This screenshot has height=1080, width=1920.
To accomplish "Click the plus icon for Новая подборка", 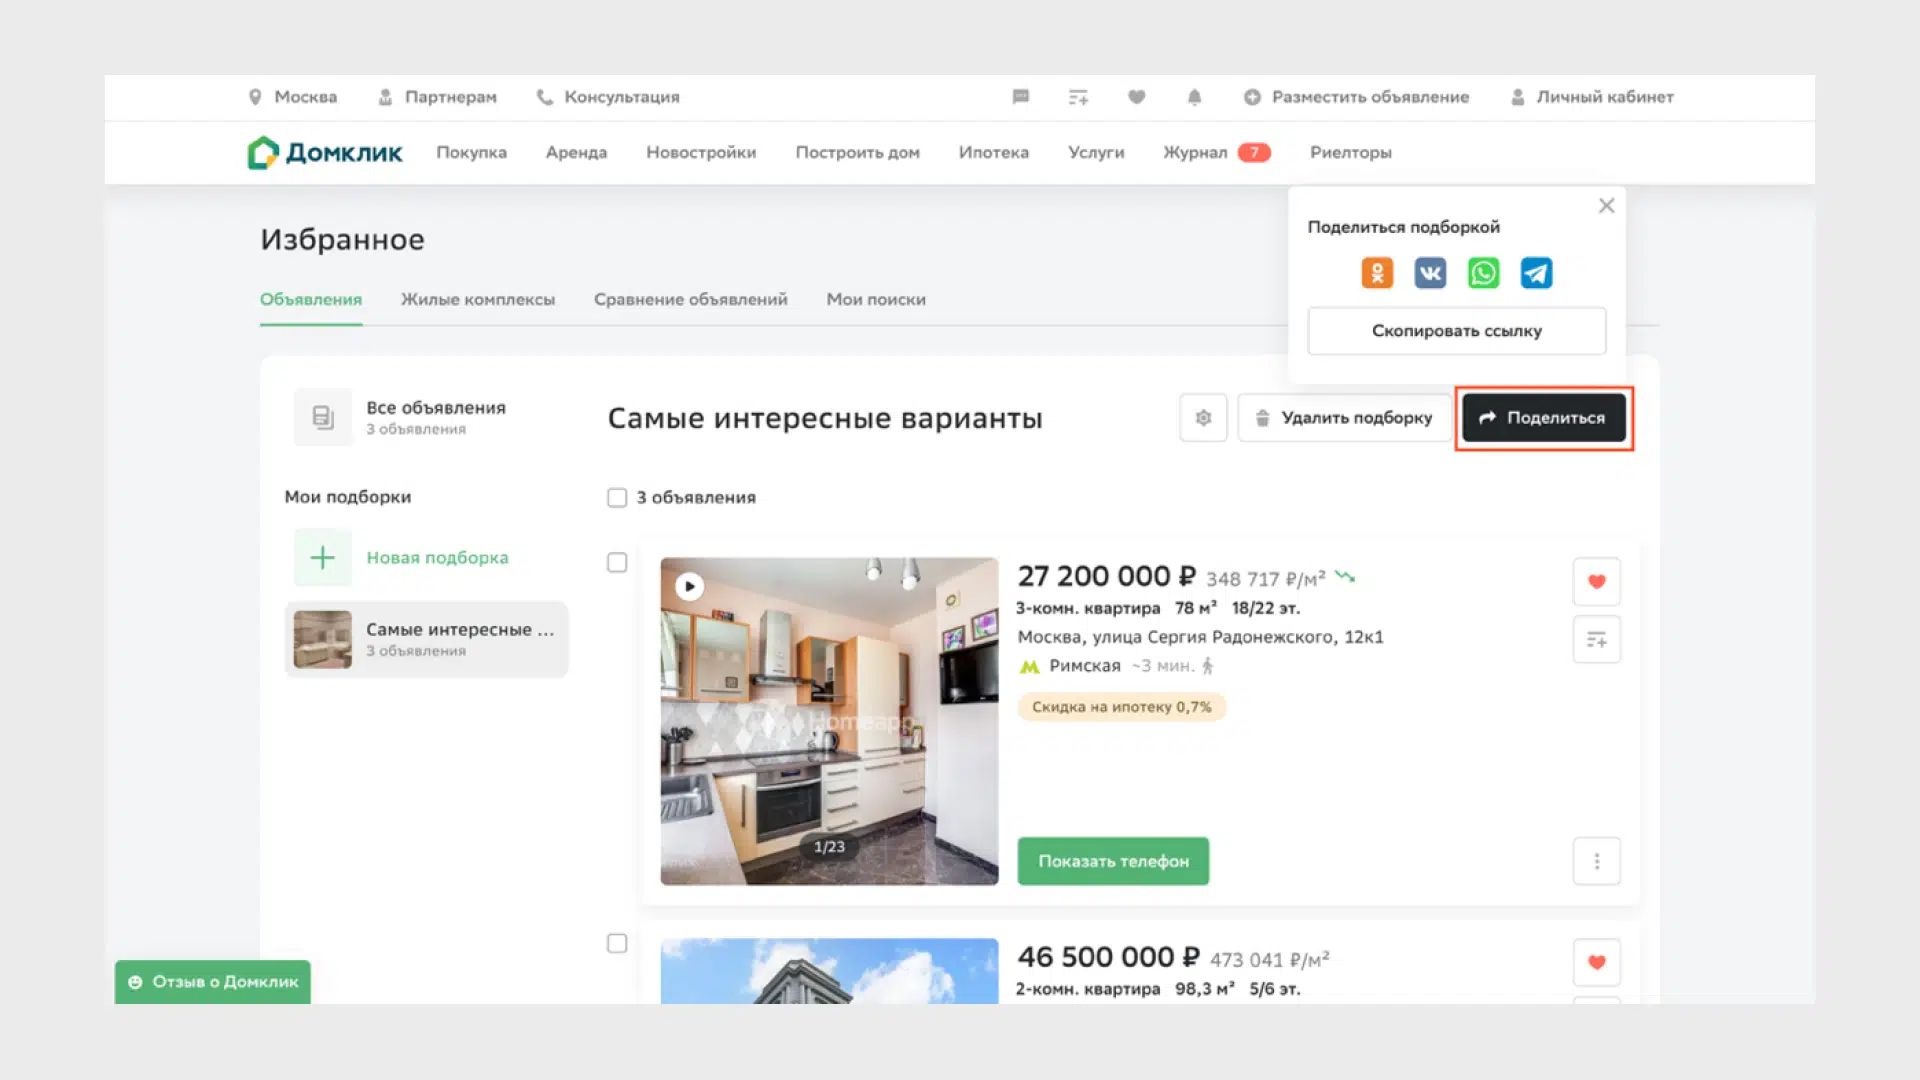I will pos(322,558).
